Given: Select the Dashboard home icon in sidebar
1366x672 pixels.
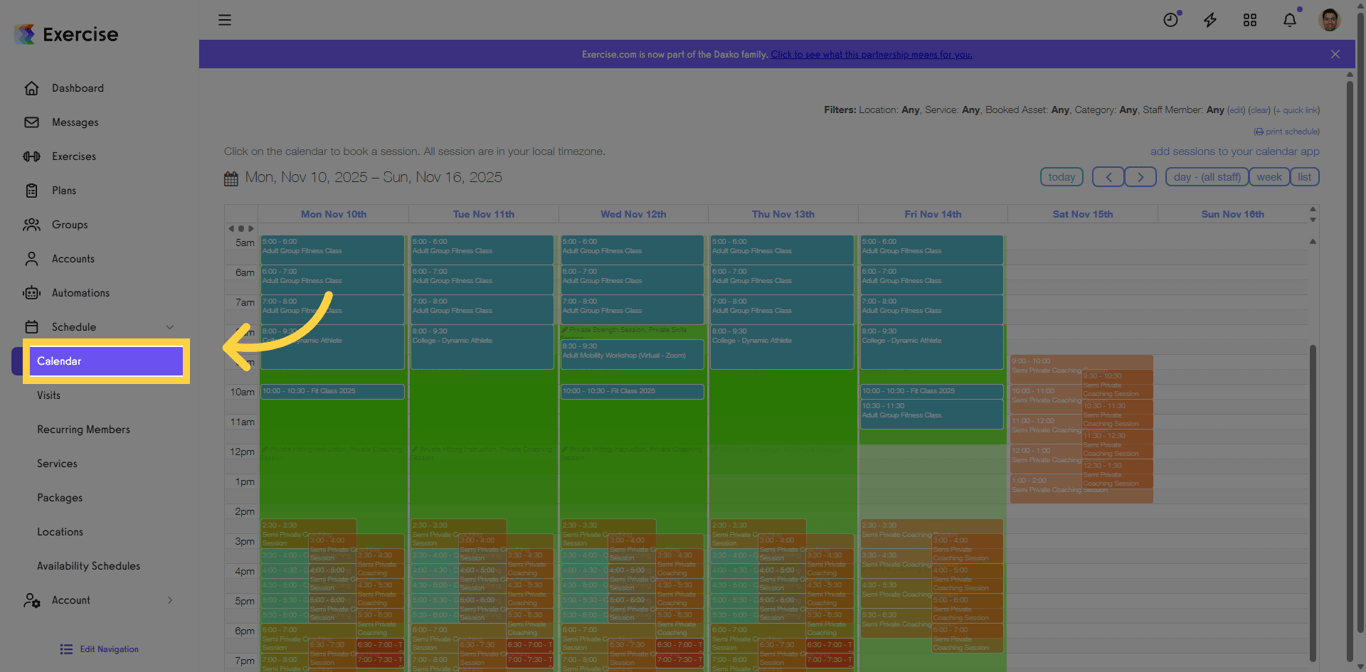Looking at the screenshot, I should [x=33, y=88].
